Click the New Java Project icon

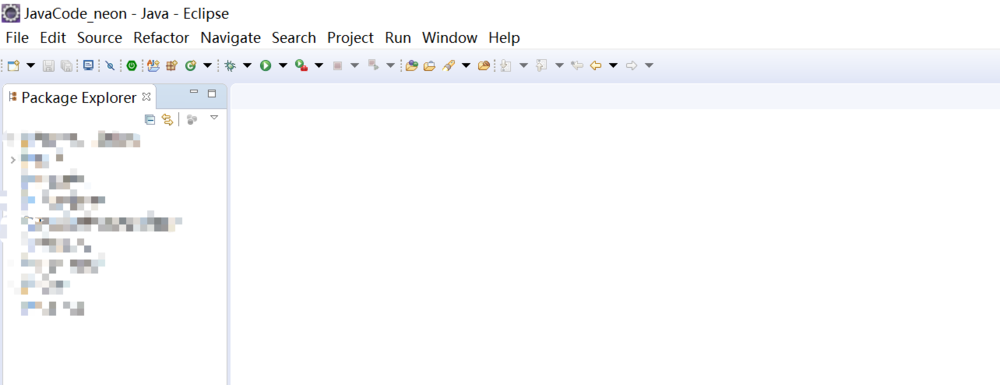(153, 65)
